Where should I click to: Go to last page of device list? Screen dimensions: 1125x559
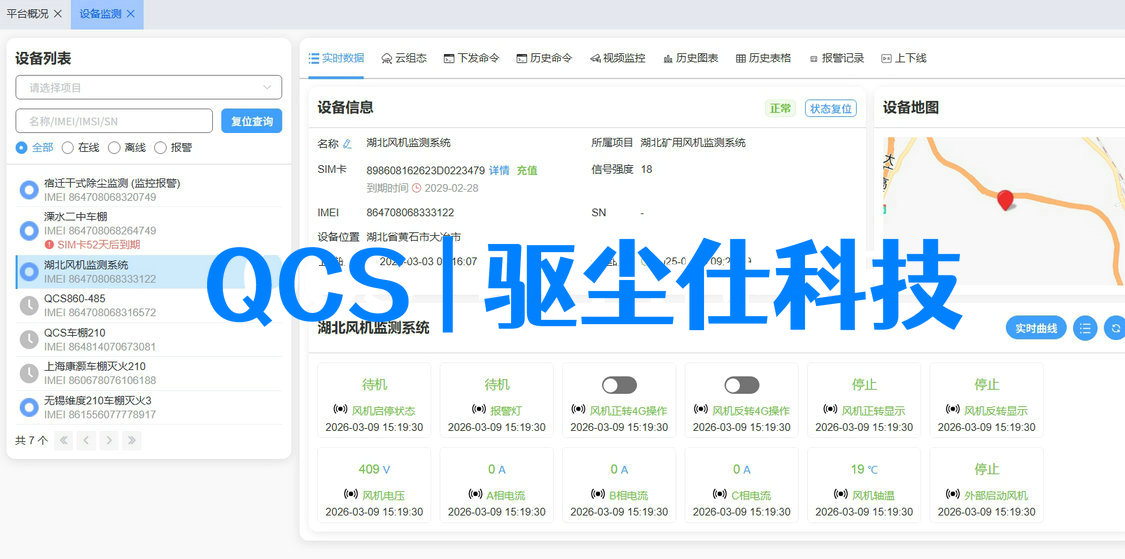tap(132, 441)
